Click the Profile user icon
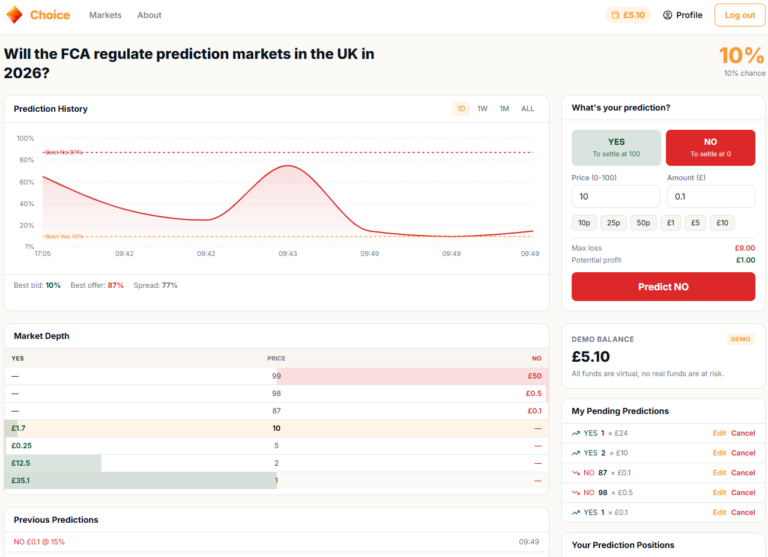Viewport: 768px width, 557px height. [x=667, y=15]
